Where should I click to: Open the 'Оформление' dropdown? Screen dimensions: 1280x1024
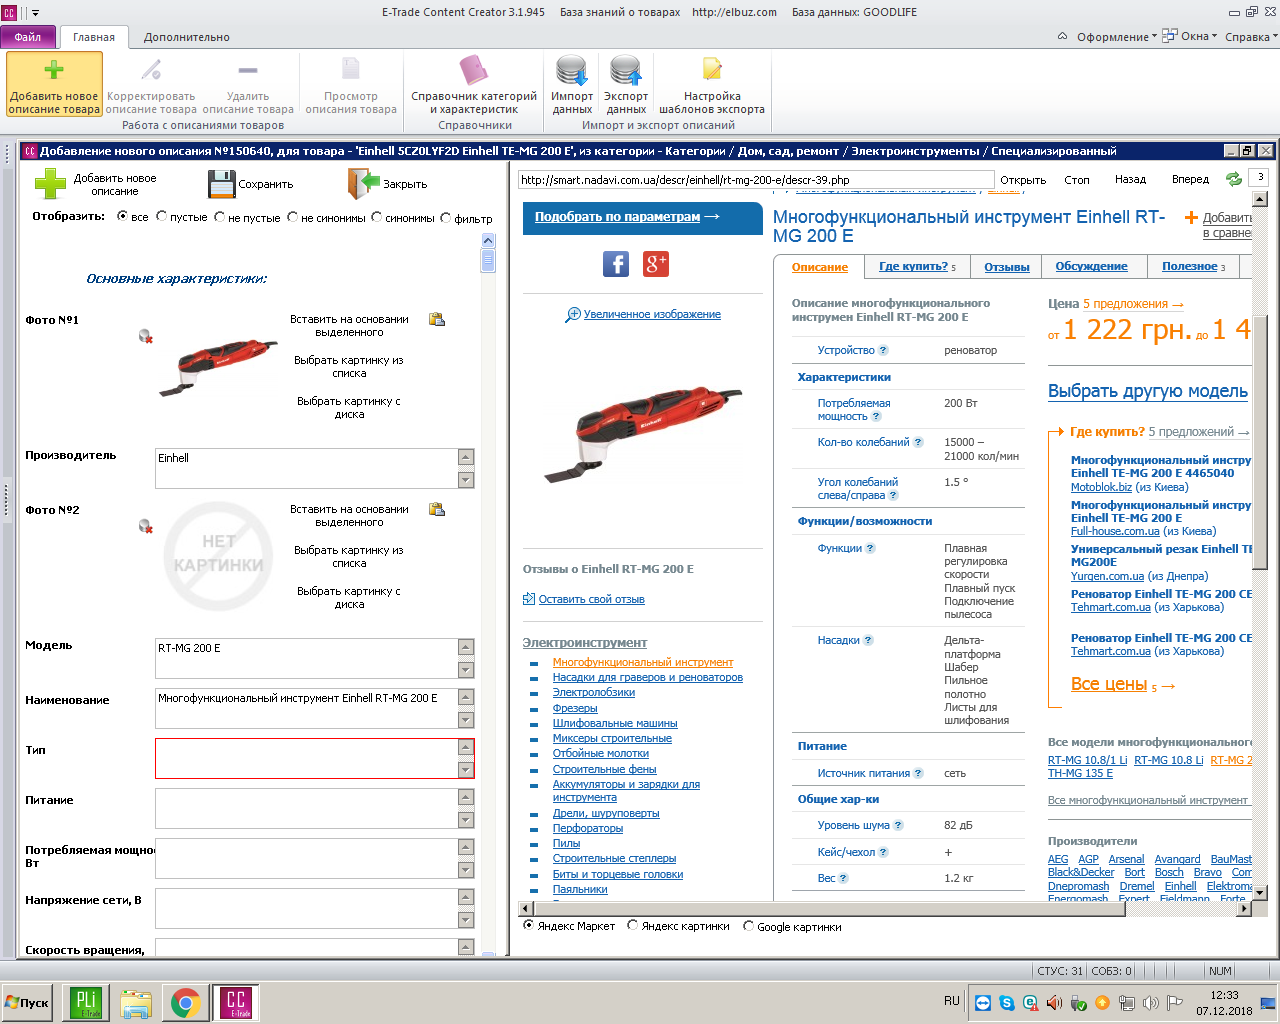click(x=1116, y=37)
